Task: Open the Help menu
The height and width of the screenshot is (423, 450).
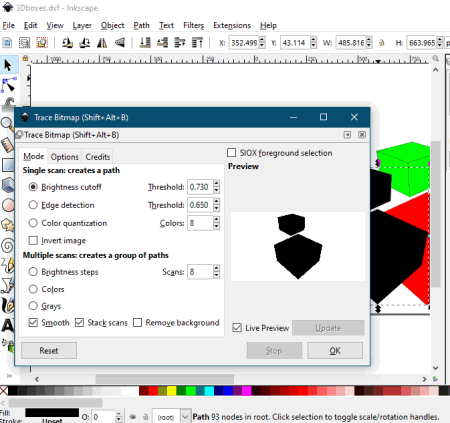Action: tap(268, 25)
